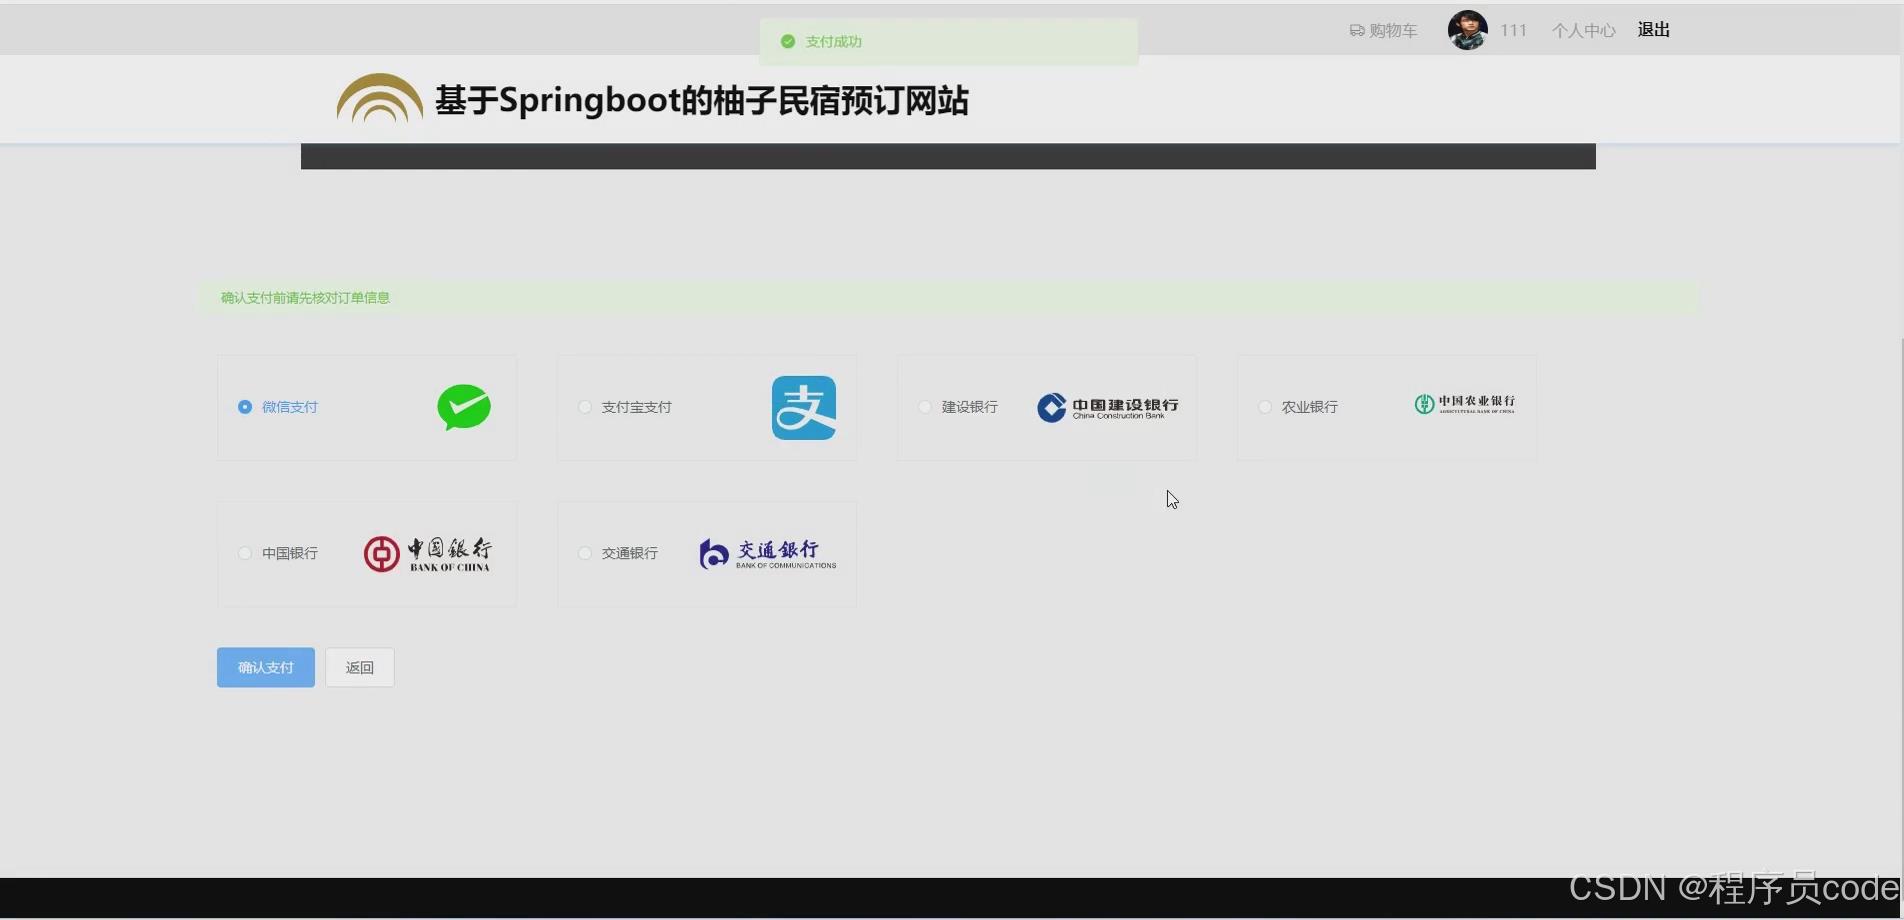1904x920 pixels.
Task: Select the 微信支付 radio button
Action: [245, 407]
